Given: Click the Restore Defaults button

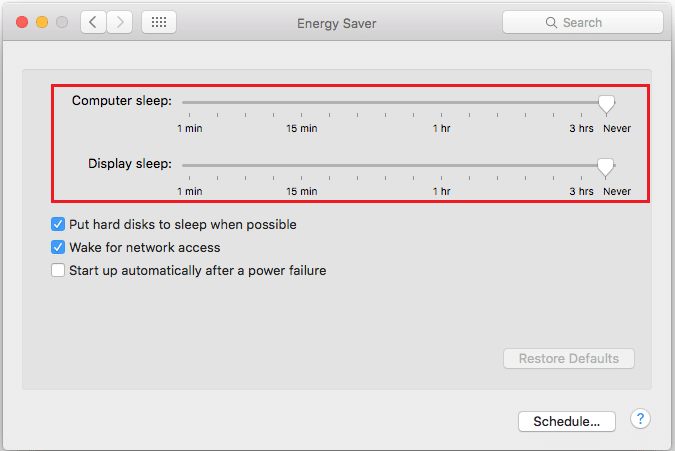Looking at the screenshot, I should click(569, 359).
